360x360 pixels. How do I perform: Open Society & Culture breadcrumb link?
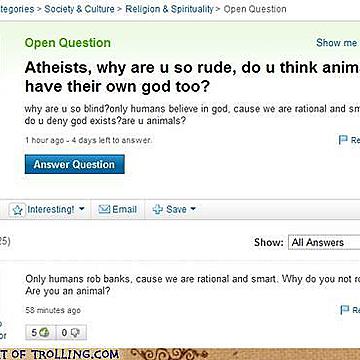click(79, 9)
